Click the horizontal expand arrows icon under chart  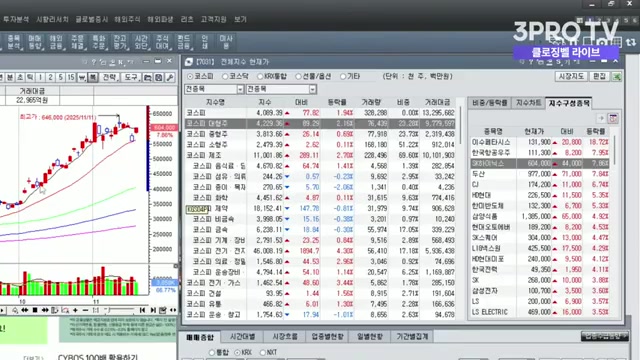point(173,311)
